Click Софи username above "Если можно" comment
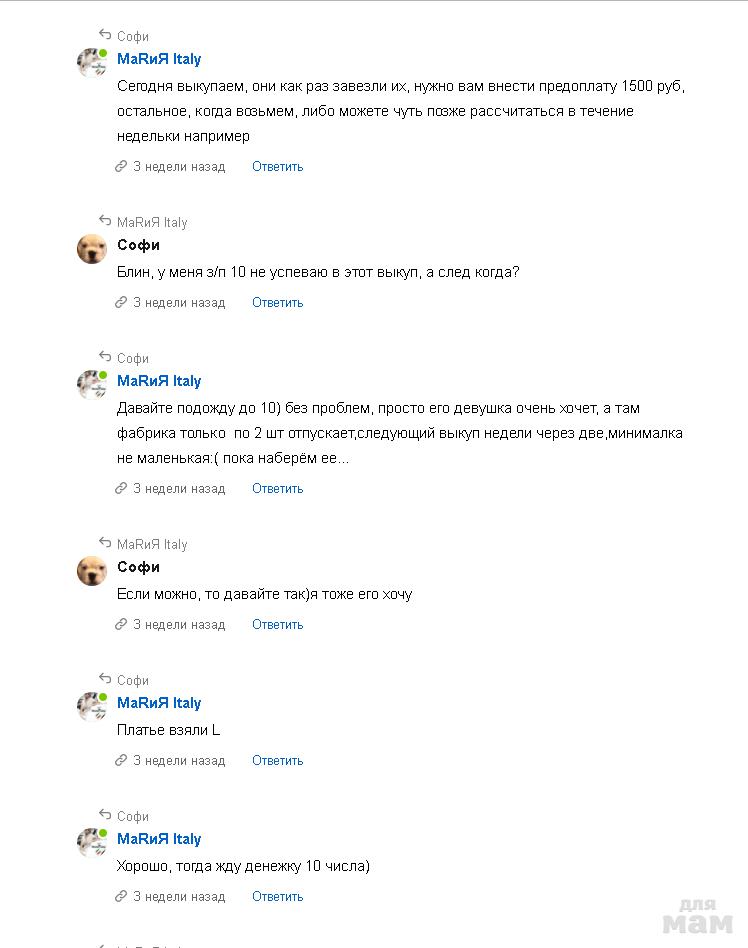Screen dimensions: 748x948 click(x=138, y=567)
